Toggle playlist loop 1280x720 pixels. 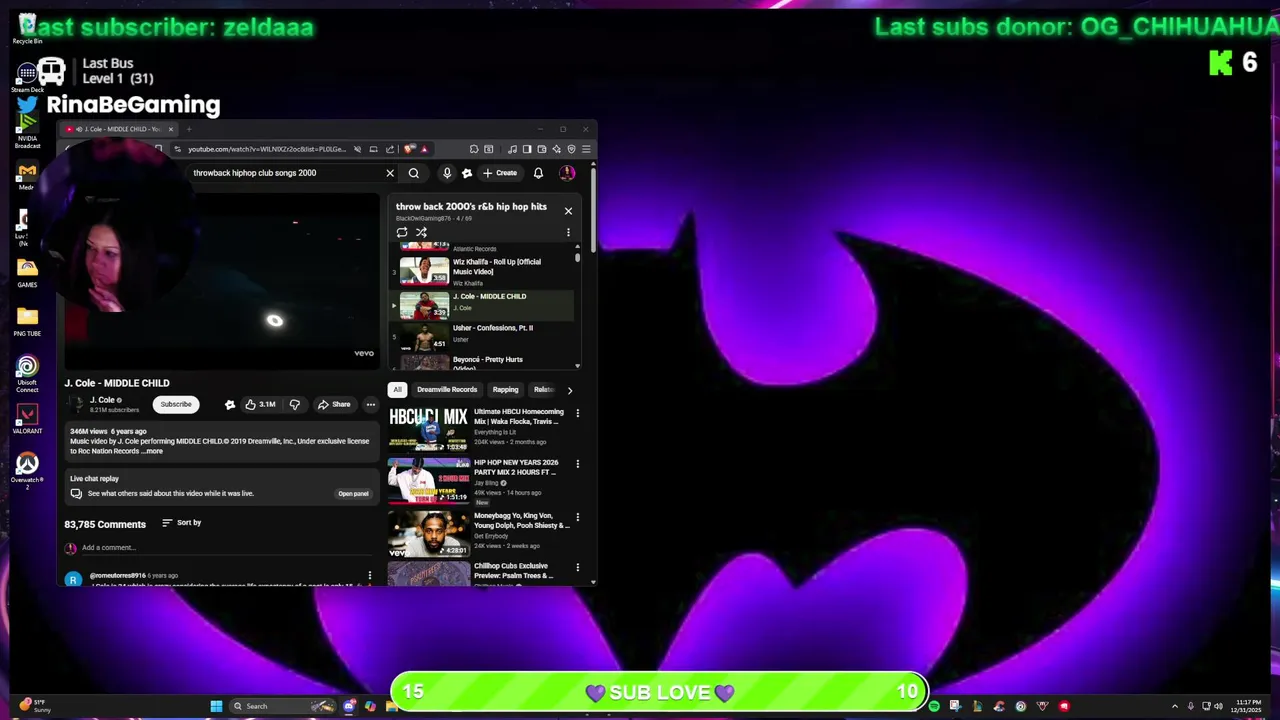point(402,232)
